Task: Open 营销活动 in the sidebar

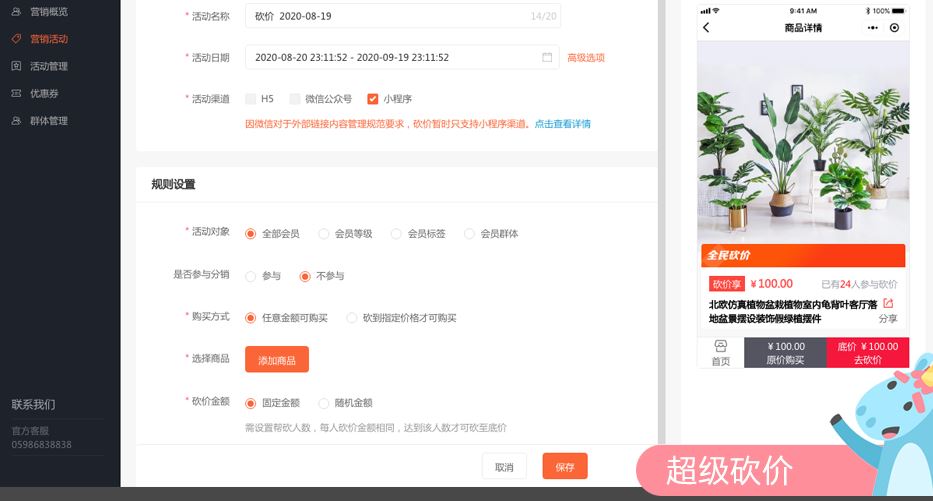Action: pos(49,39)
